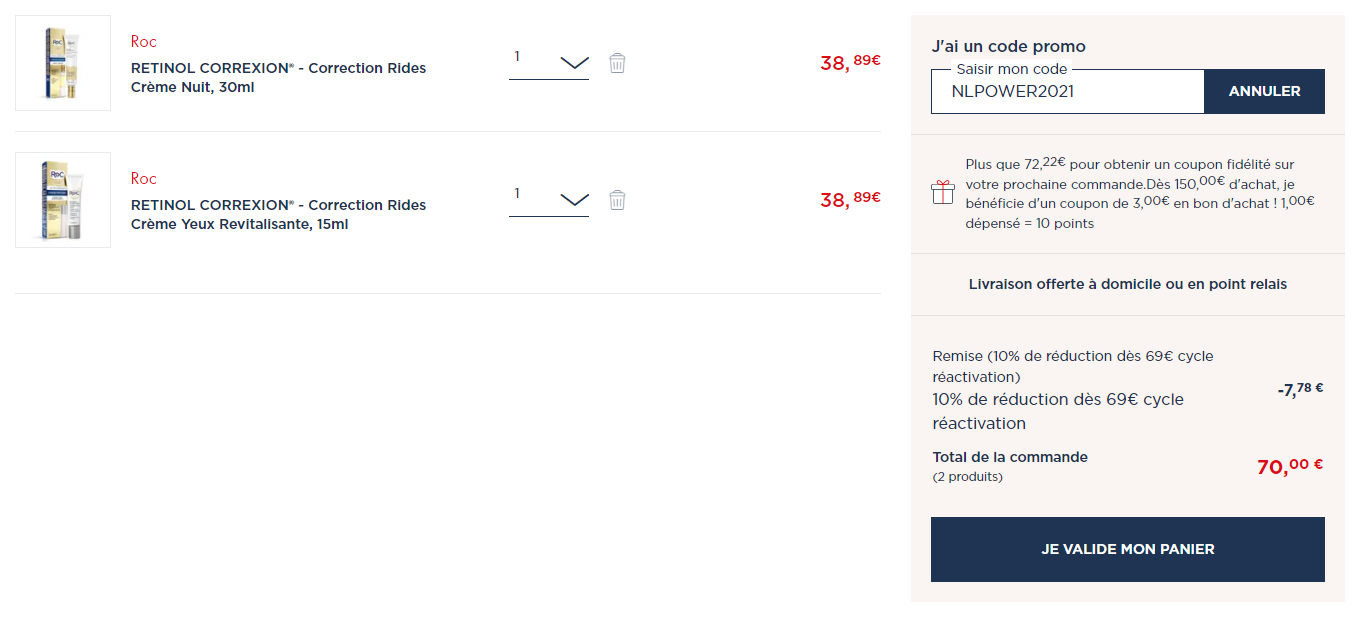
Task: Click the J'ai un code promo heading
Action: click(x=1008, y=46)
